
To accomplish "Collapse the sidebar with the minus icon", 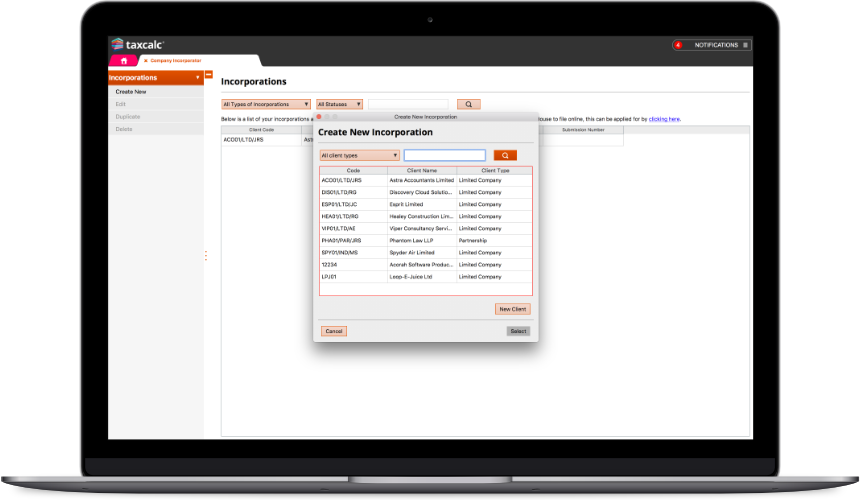I will coord(208,75).
